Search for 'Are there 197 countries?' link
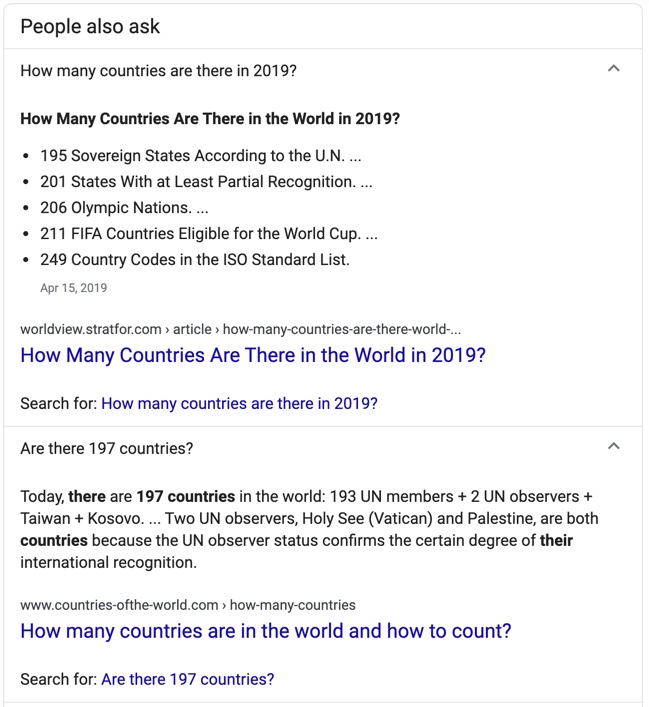This screenshot has height=707, width=649. click(188, 679)
